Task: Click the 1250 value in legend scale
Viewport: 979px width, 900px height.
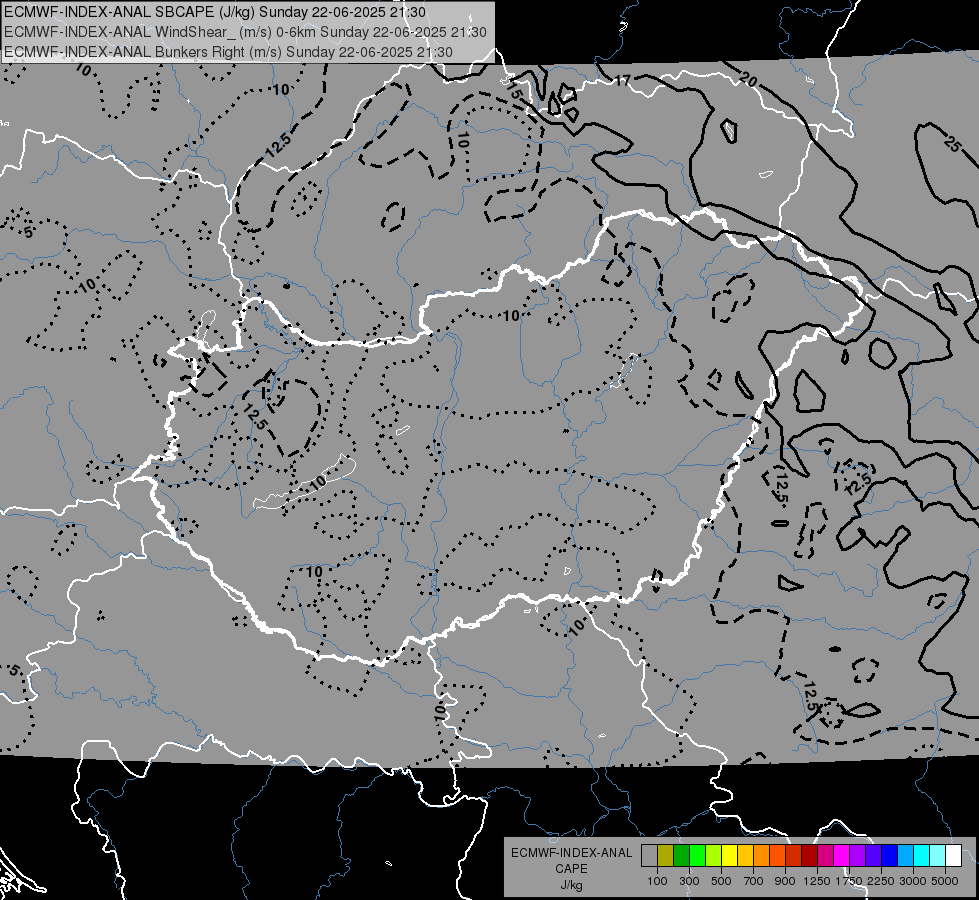Action: click(817, 881)
